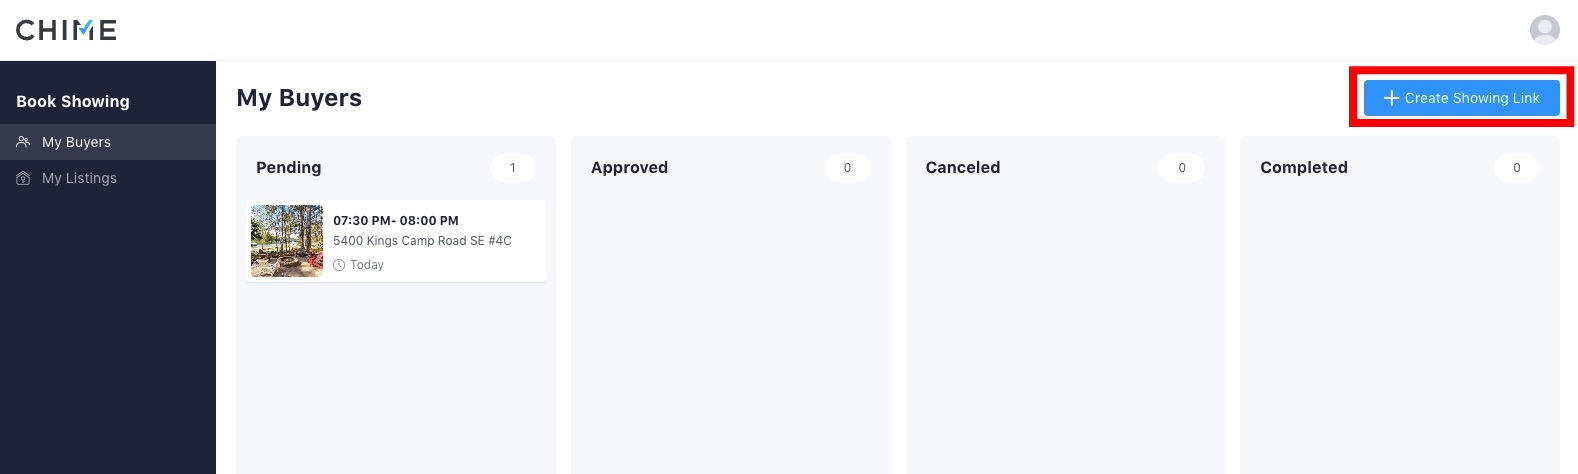Select My Listings in the sidebar
The height and width of the screenshot is (474, 1578).
108,178
